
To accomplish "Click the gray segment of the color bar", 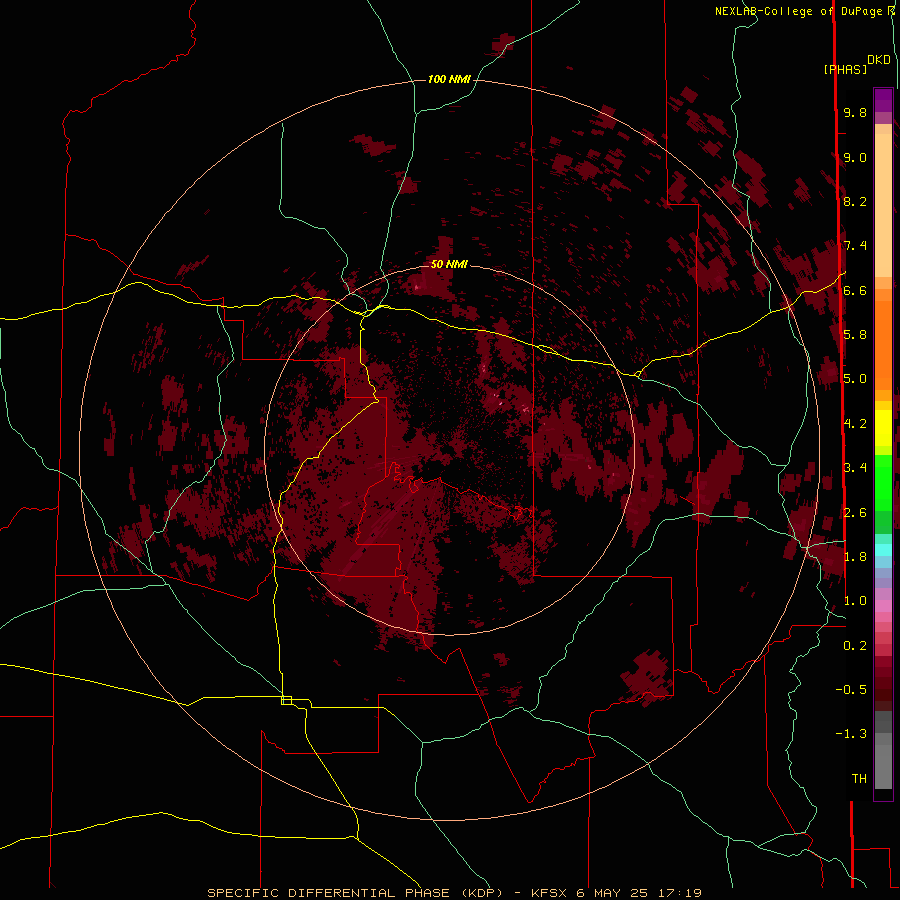I will point(883,761).
